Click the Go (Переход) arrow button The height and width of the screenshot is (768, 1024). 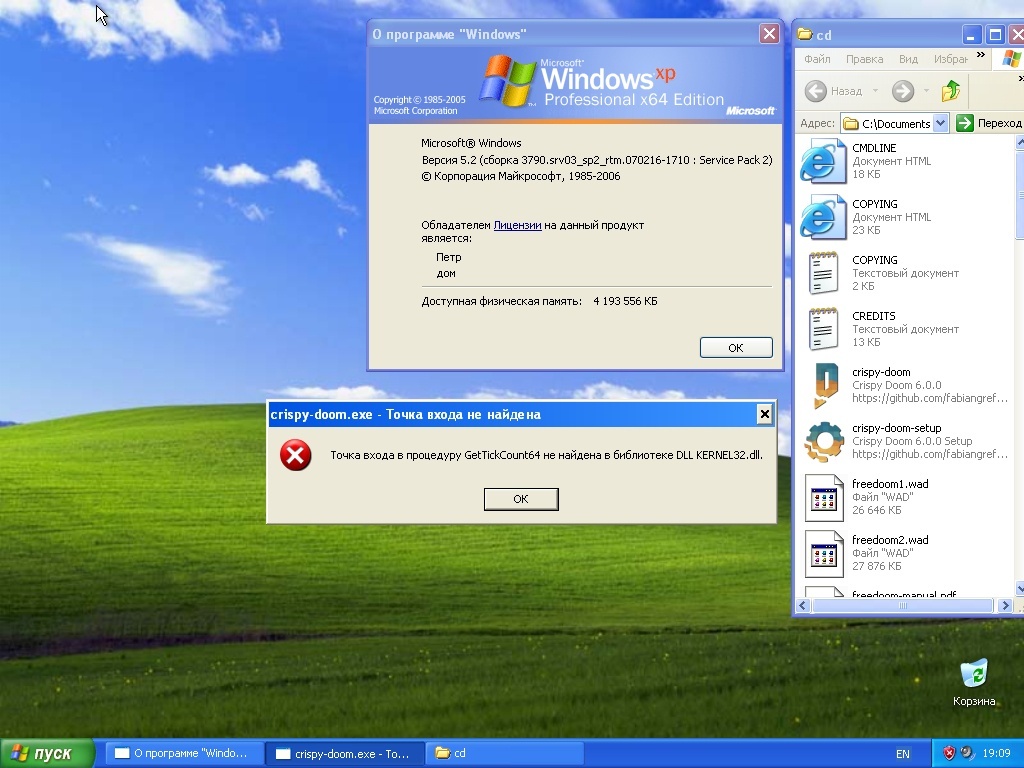coord(965,123)
